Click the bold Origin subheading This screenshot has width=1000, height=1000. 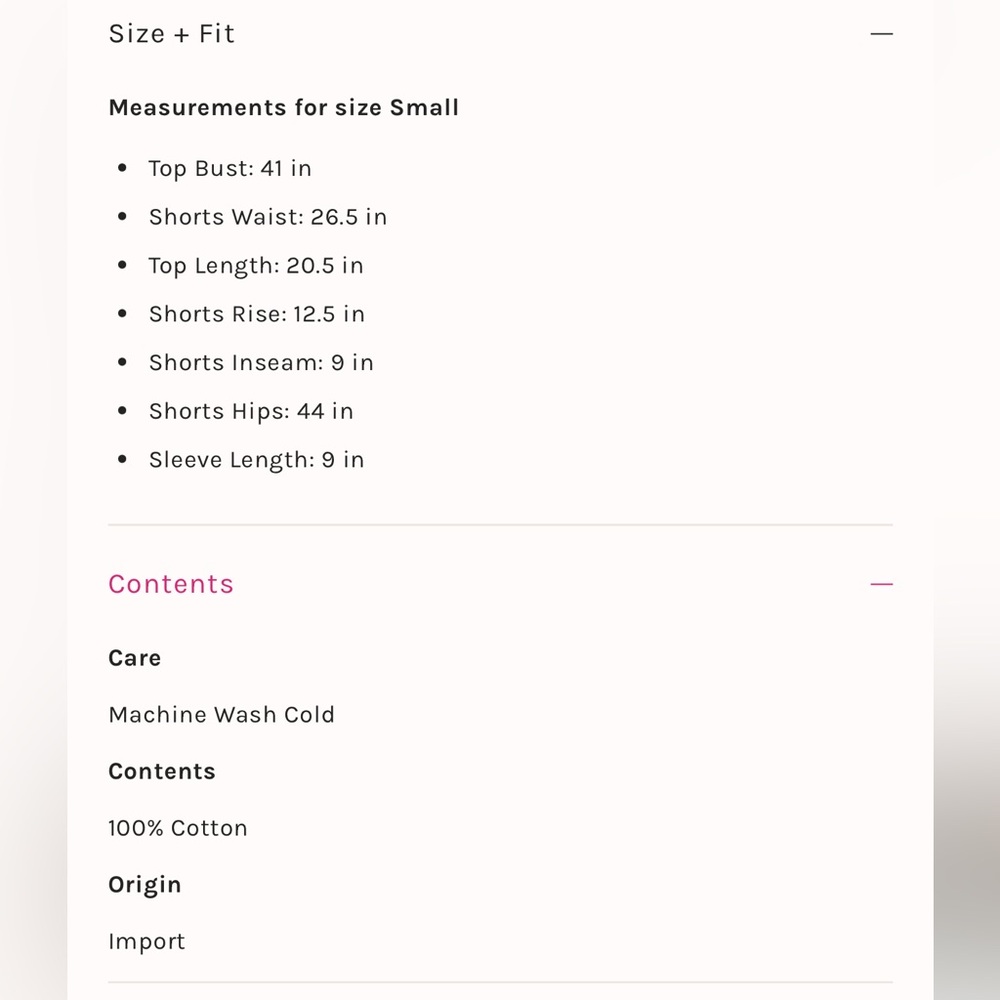point(145,885)
